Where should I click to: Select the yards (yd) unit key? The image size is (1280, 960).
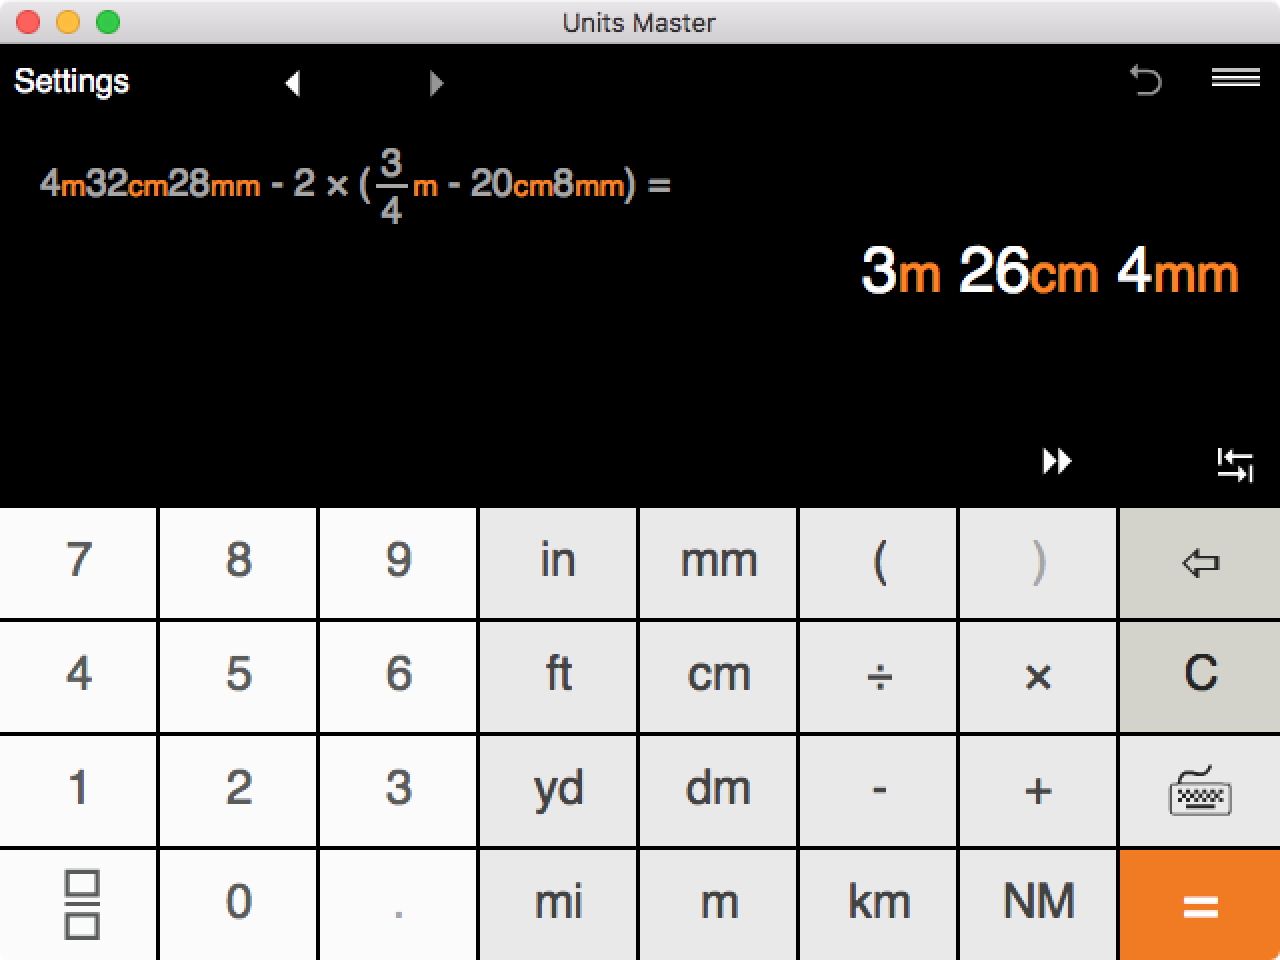coord(558,791)
